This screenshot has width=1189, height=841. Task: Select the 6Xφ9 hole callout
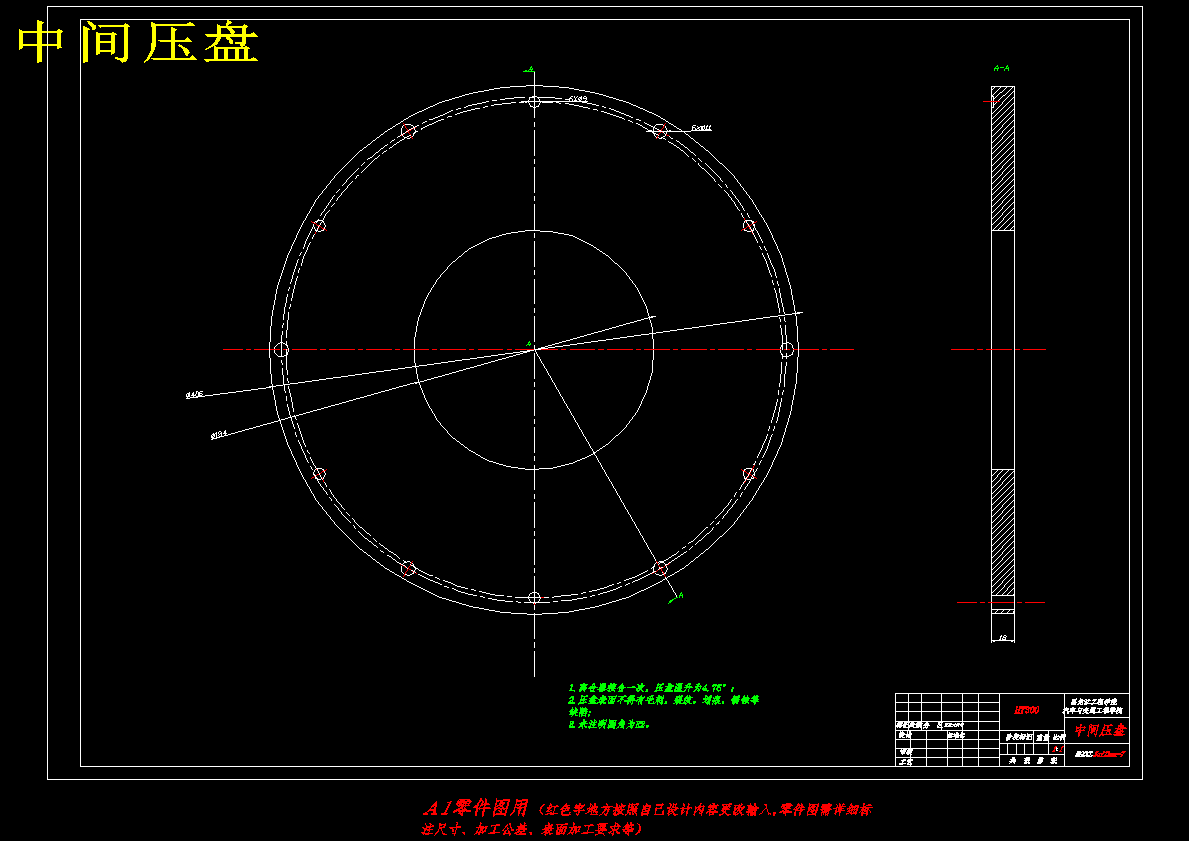click(x=577, y=99)
